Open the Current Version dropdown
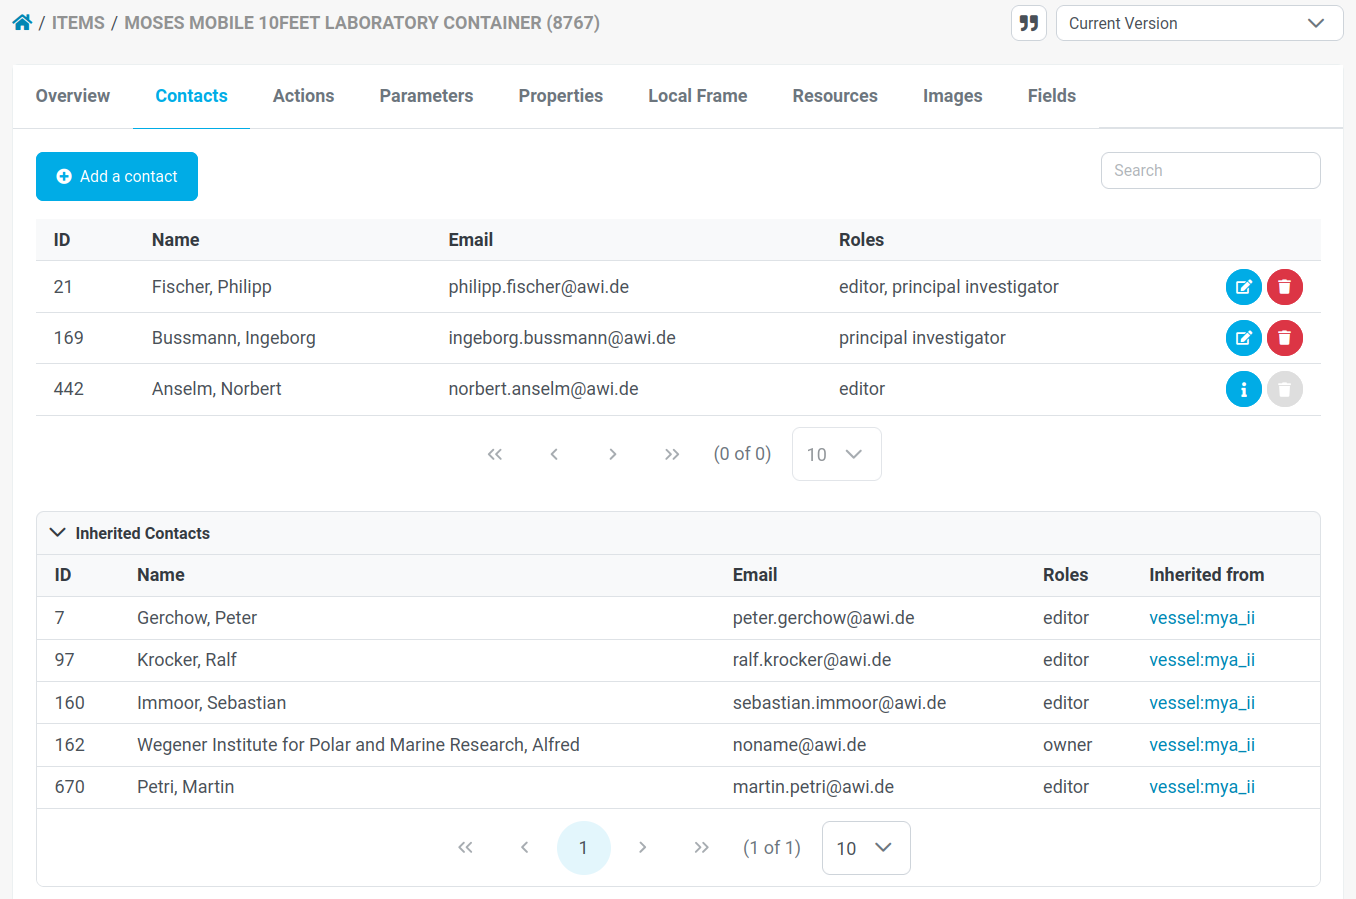Screen dimensions: 1356x899 pyautogui.click(x=1198, y=23)
